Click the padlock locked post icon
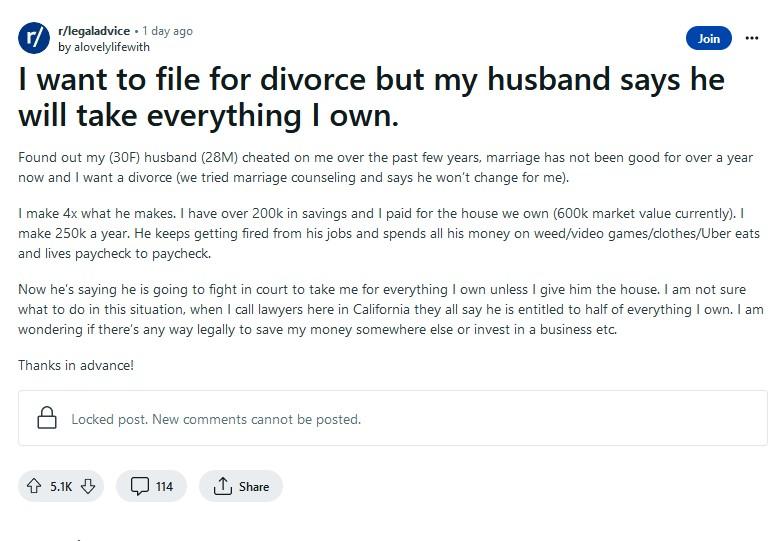 [47, 418]
